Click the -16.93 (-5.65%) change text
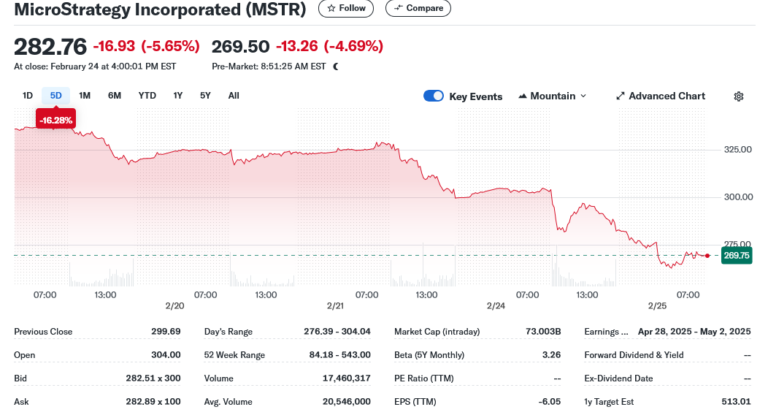 click(146, 47)
